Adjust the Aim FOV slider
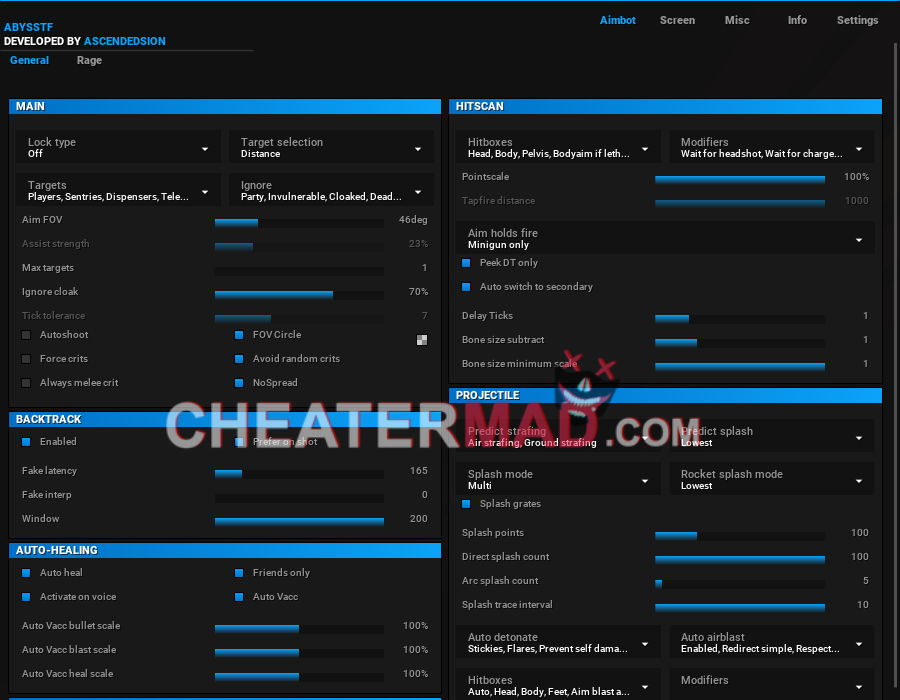 [x=299, y=223]
